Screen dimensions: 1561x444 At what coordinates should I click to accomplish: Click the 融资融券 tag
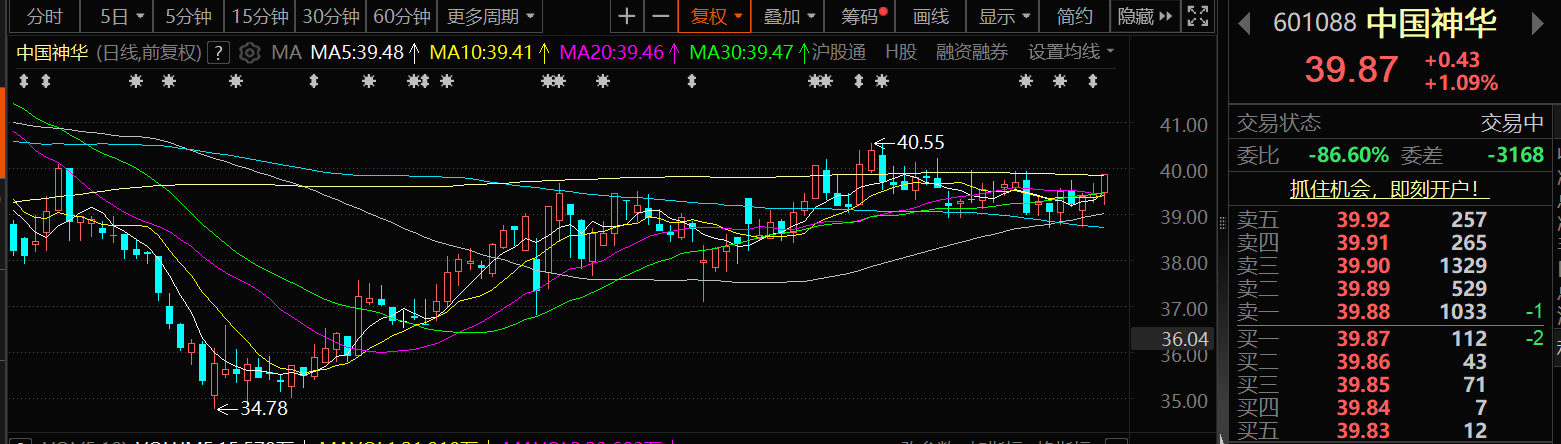[972, 52]
